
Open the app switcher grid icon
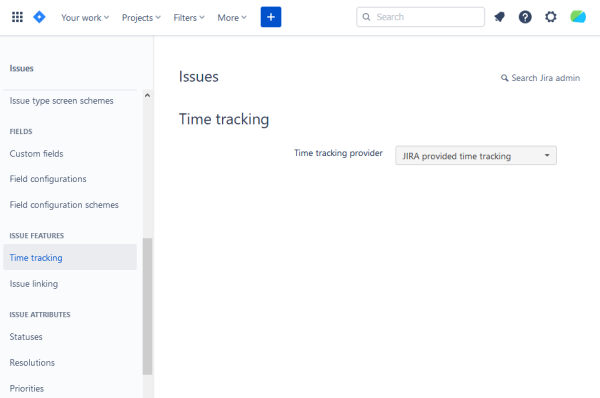point(17,17)
